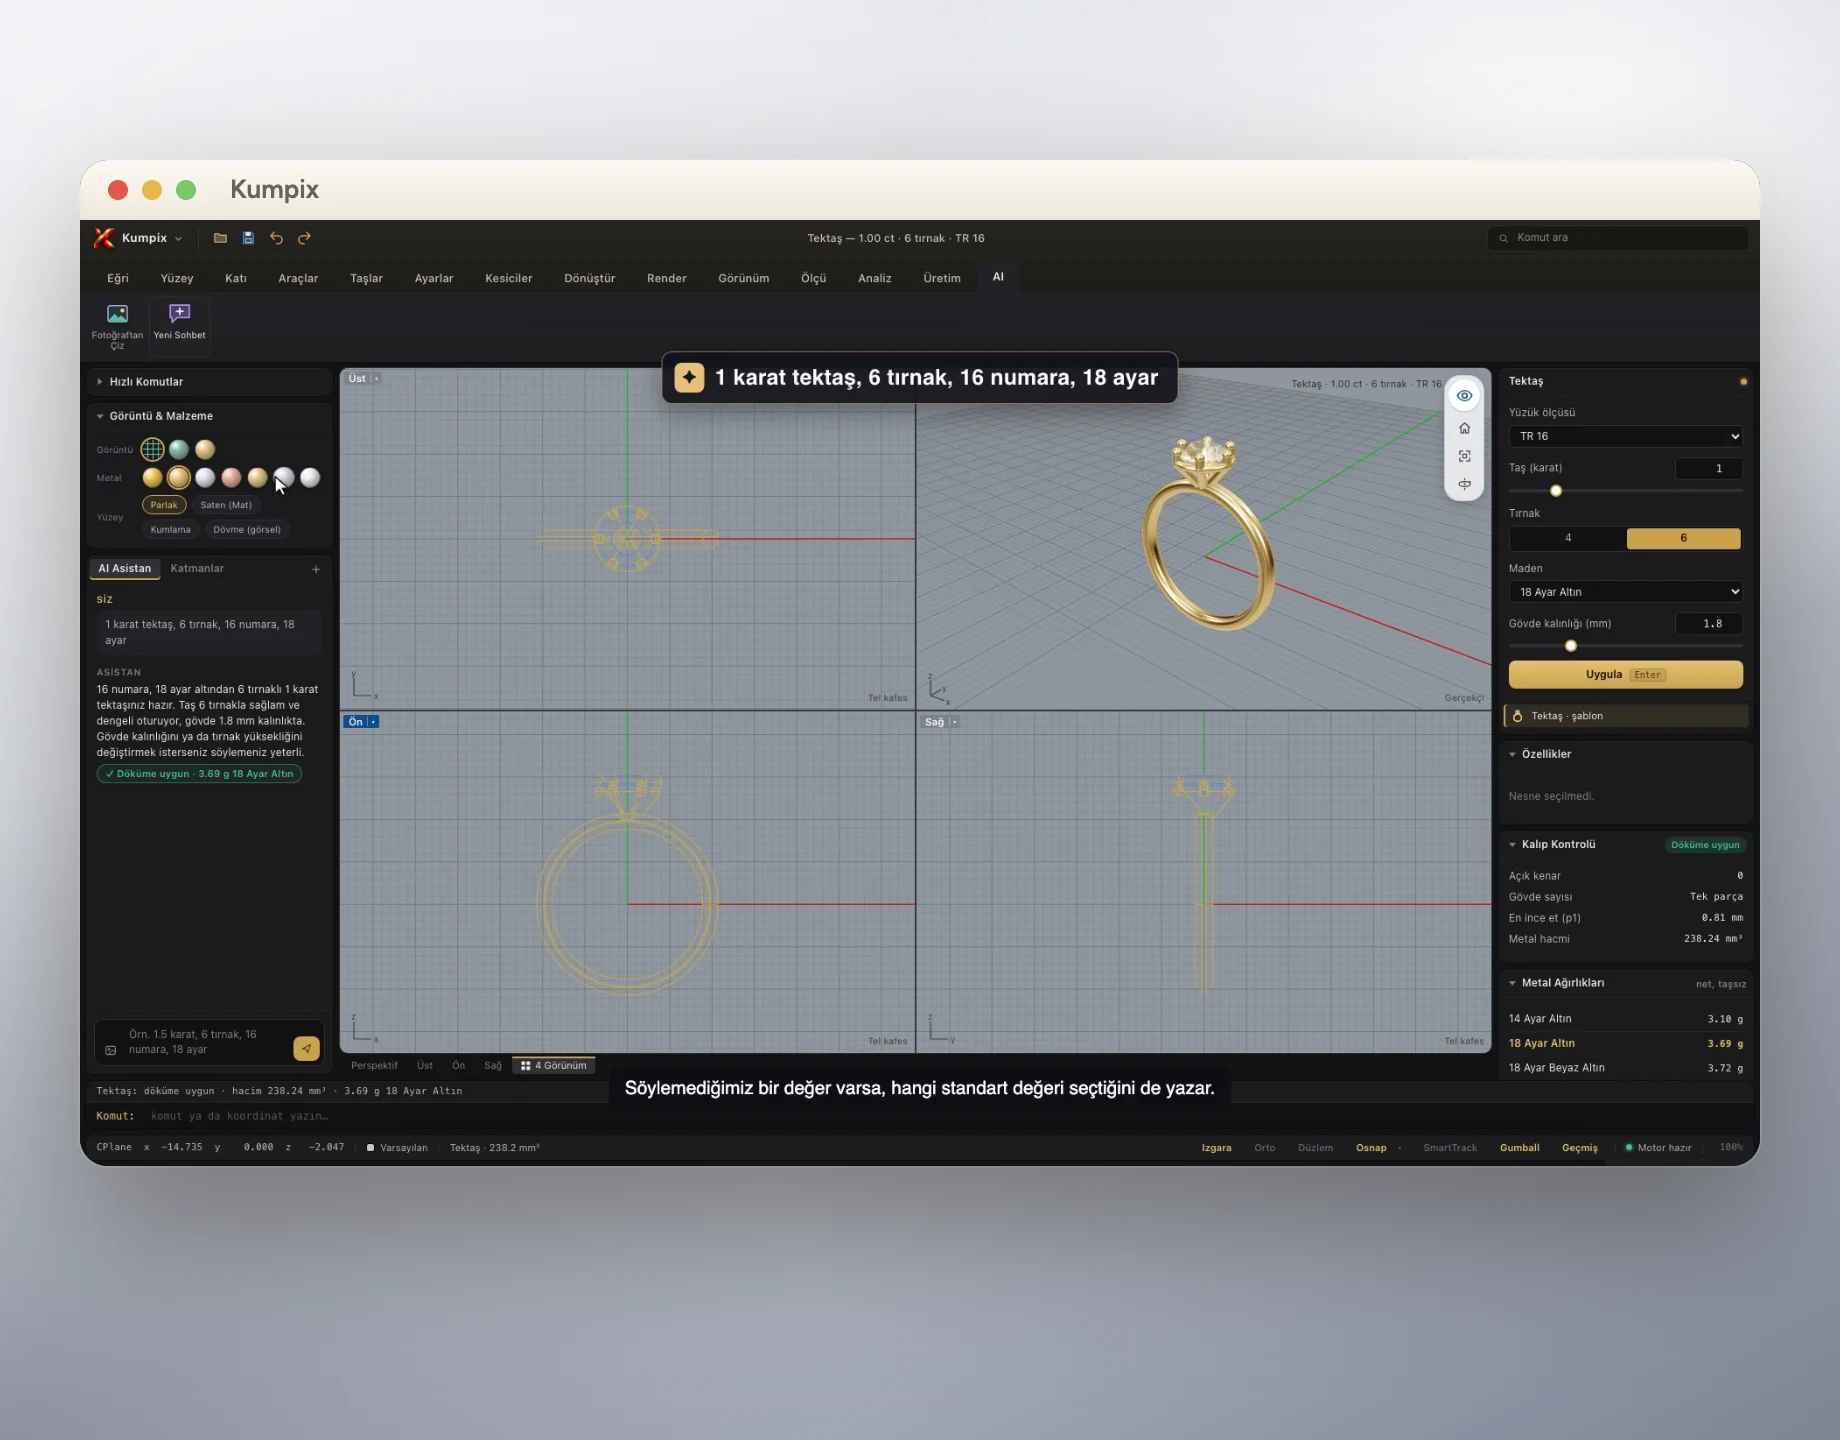The width and height of the screenshot is (1840, 1440).
Task: Select 4 prongs in Tırnak
Action: click(x=1568, y=538)
